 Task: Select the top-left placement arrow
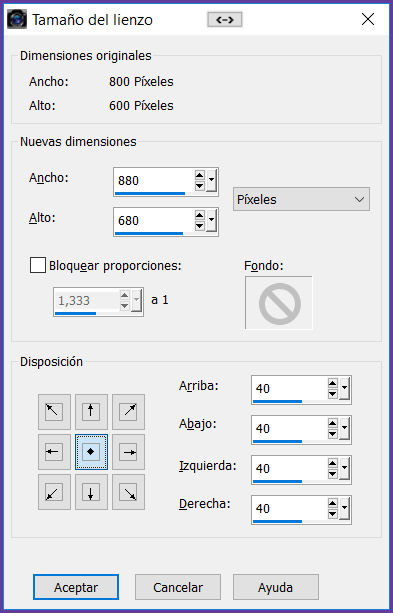(x=54, y=412)
